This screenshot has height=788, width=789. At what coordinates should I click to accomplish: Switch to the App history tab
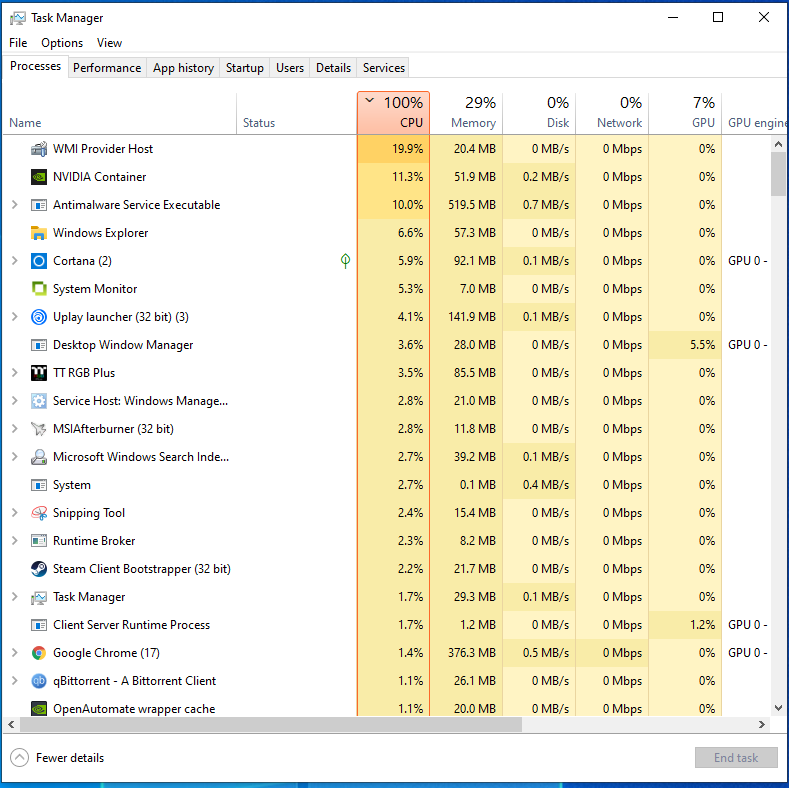point(183,68)
